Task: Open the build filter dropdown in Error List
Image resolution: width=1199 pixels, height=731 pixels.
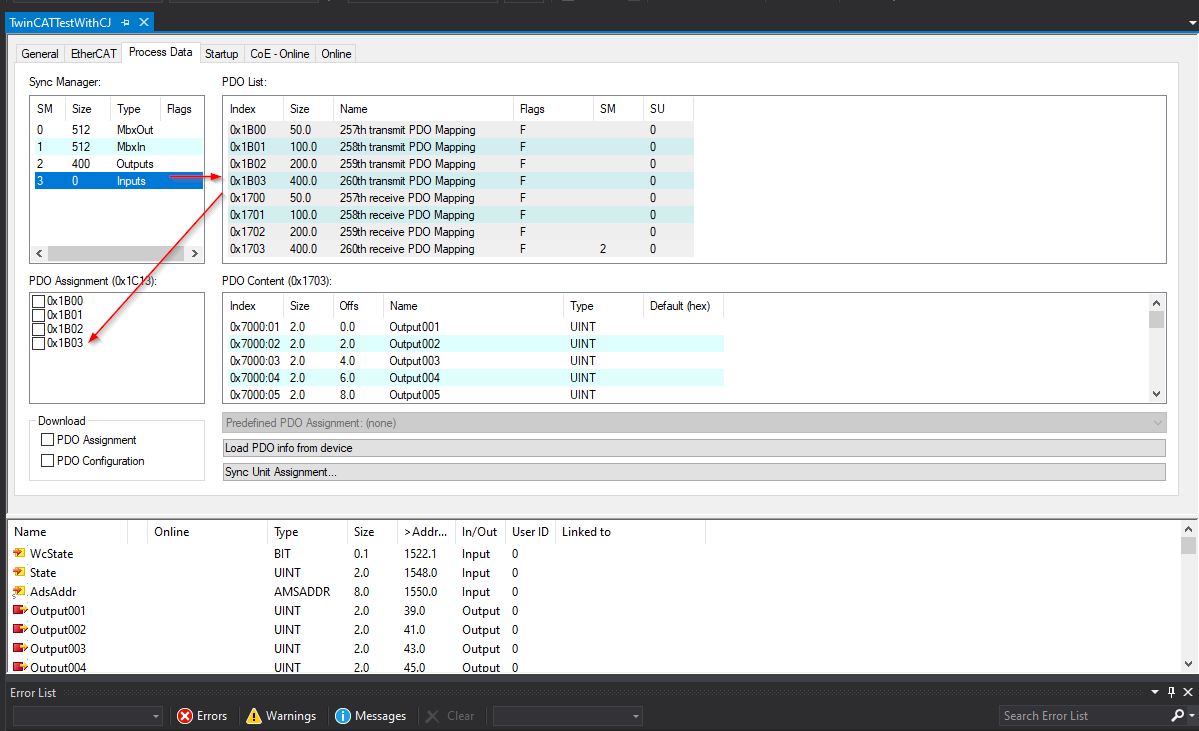Action: point(567,716)
